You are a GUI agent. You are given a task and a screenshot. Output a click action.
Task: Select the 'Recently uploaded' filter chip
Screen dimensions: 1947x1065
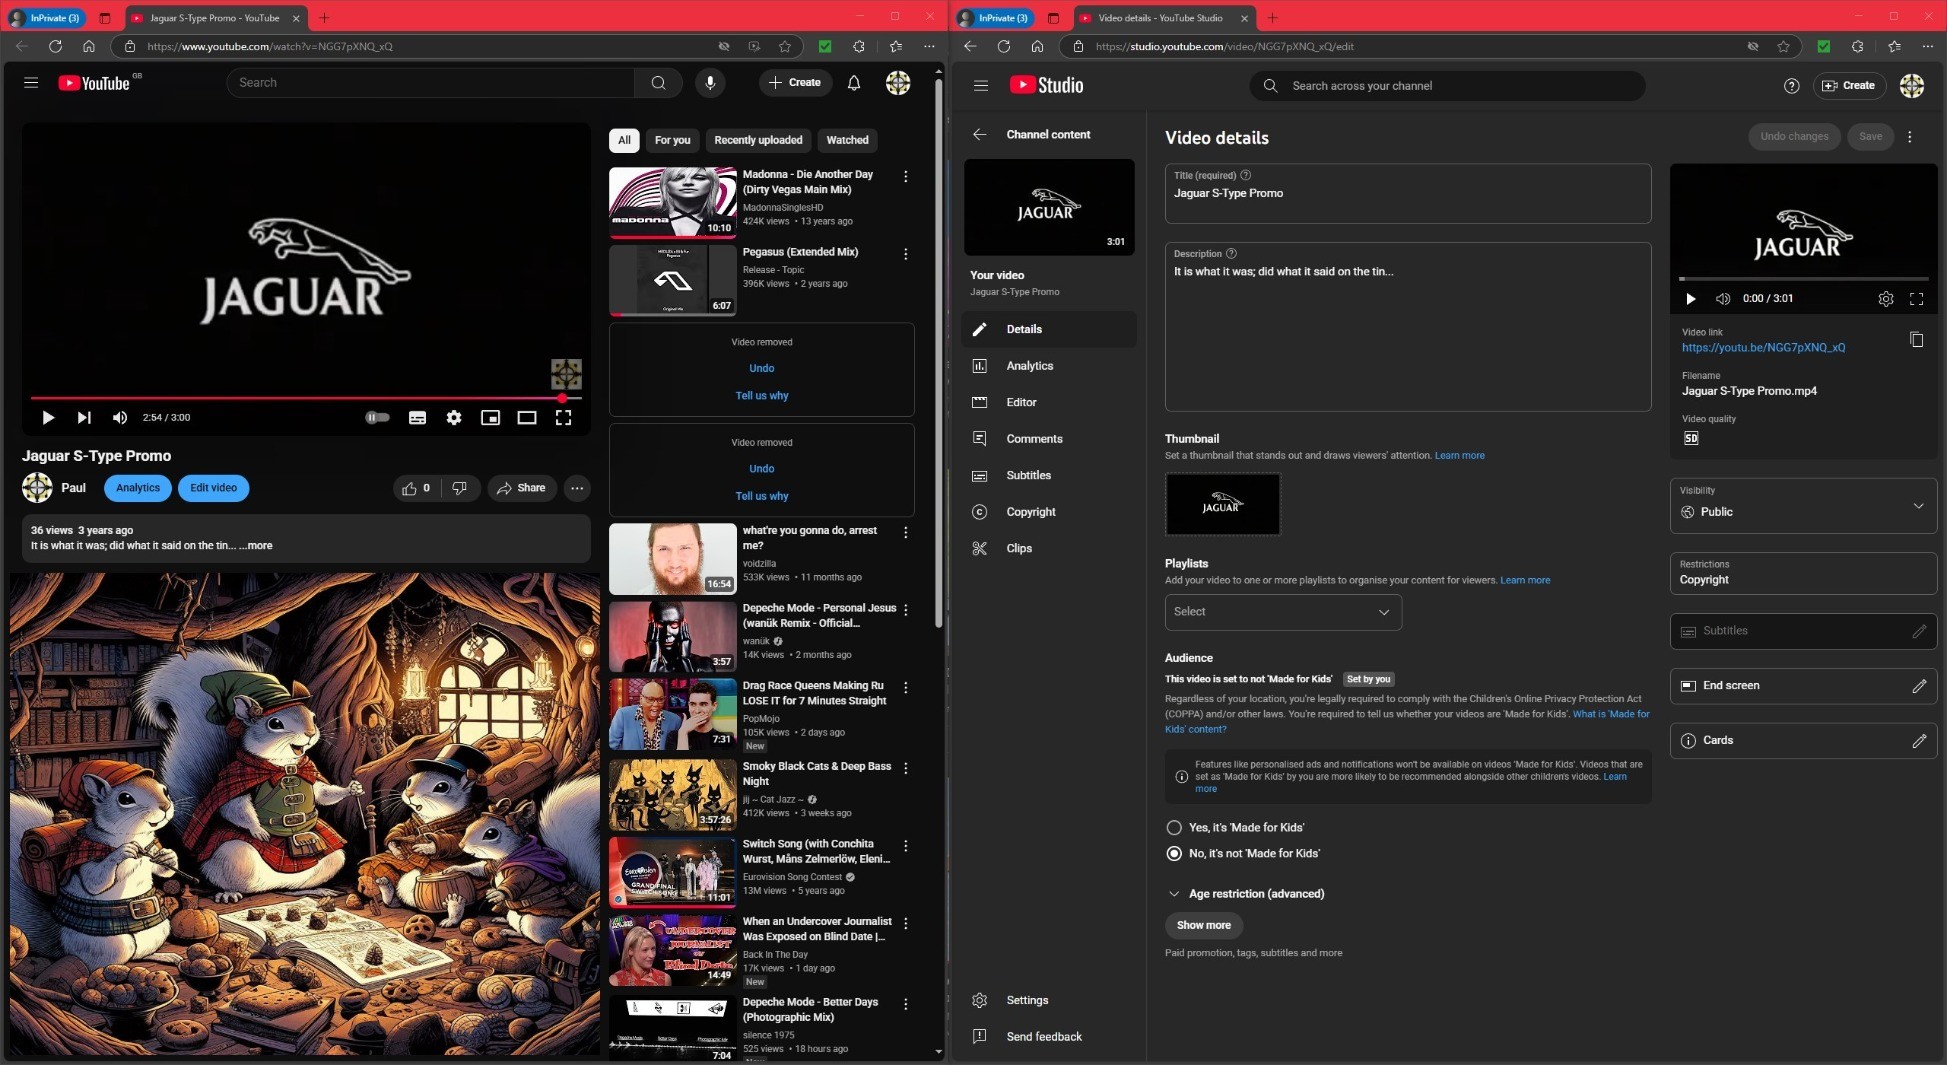click(x=758, y=140)
